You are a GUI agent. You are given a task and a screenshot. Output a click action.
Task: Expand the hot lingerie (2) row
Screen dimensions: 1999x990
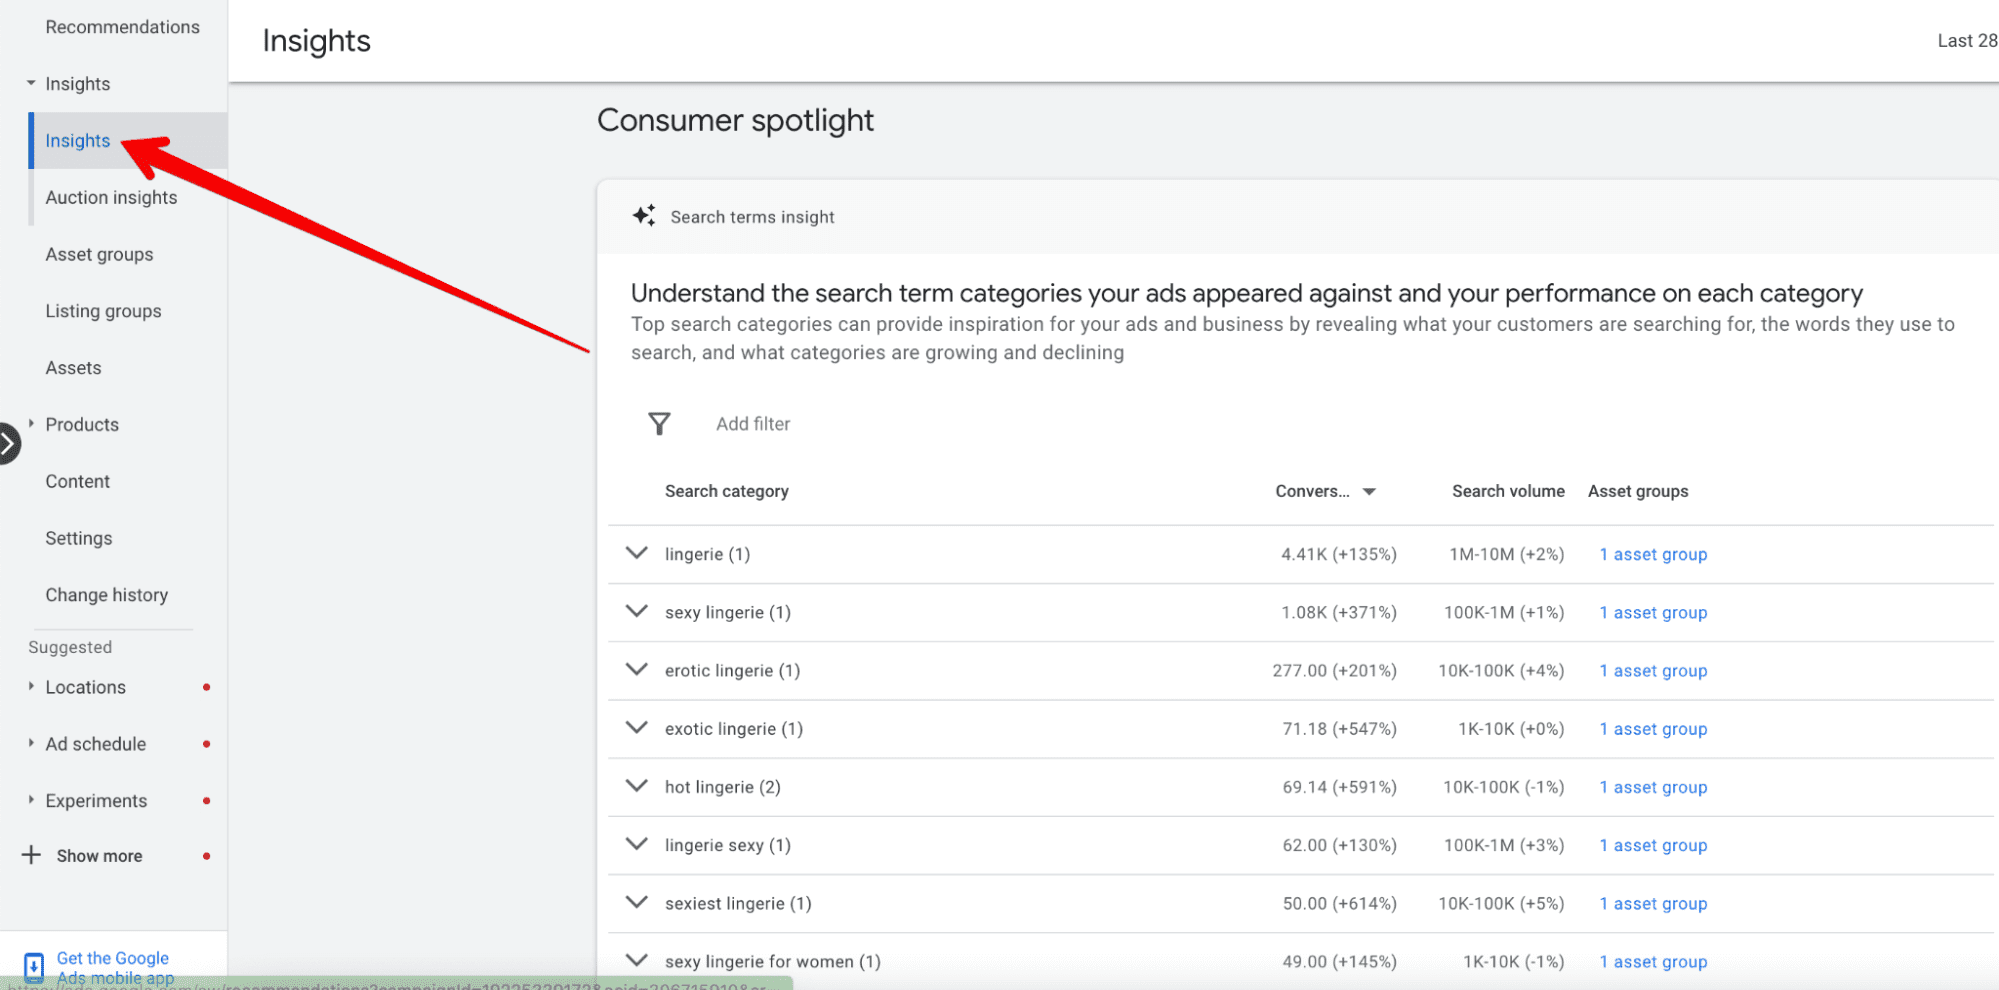pos(637,786)
